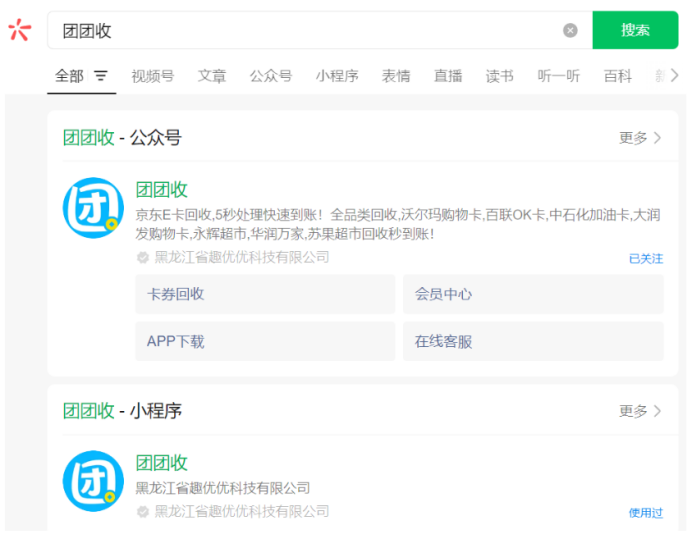
Task: Click the green 搜索 button
Action: (635, 30)
